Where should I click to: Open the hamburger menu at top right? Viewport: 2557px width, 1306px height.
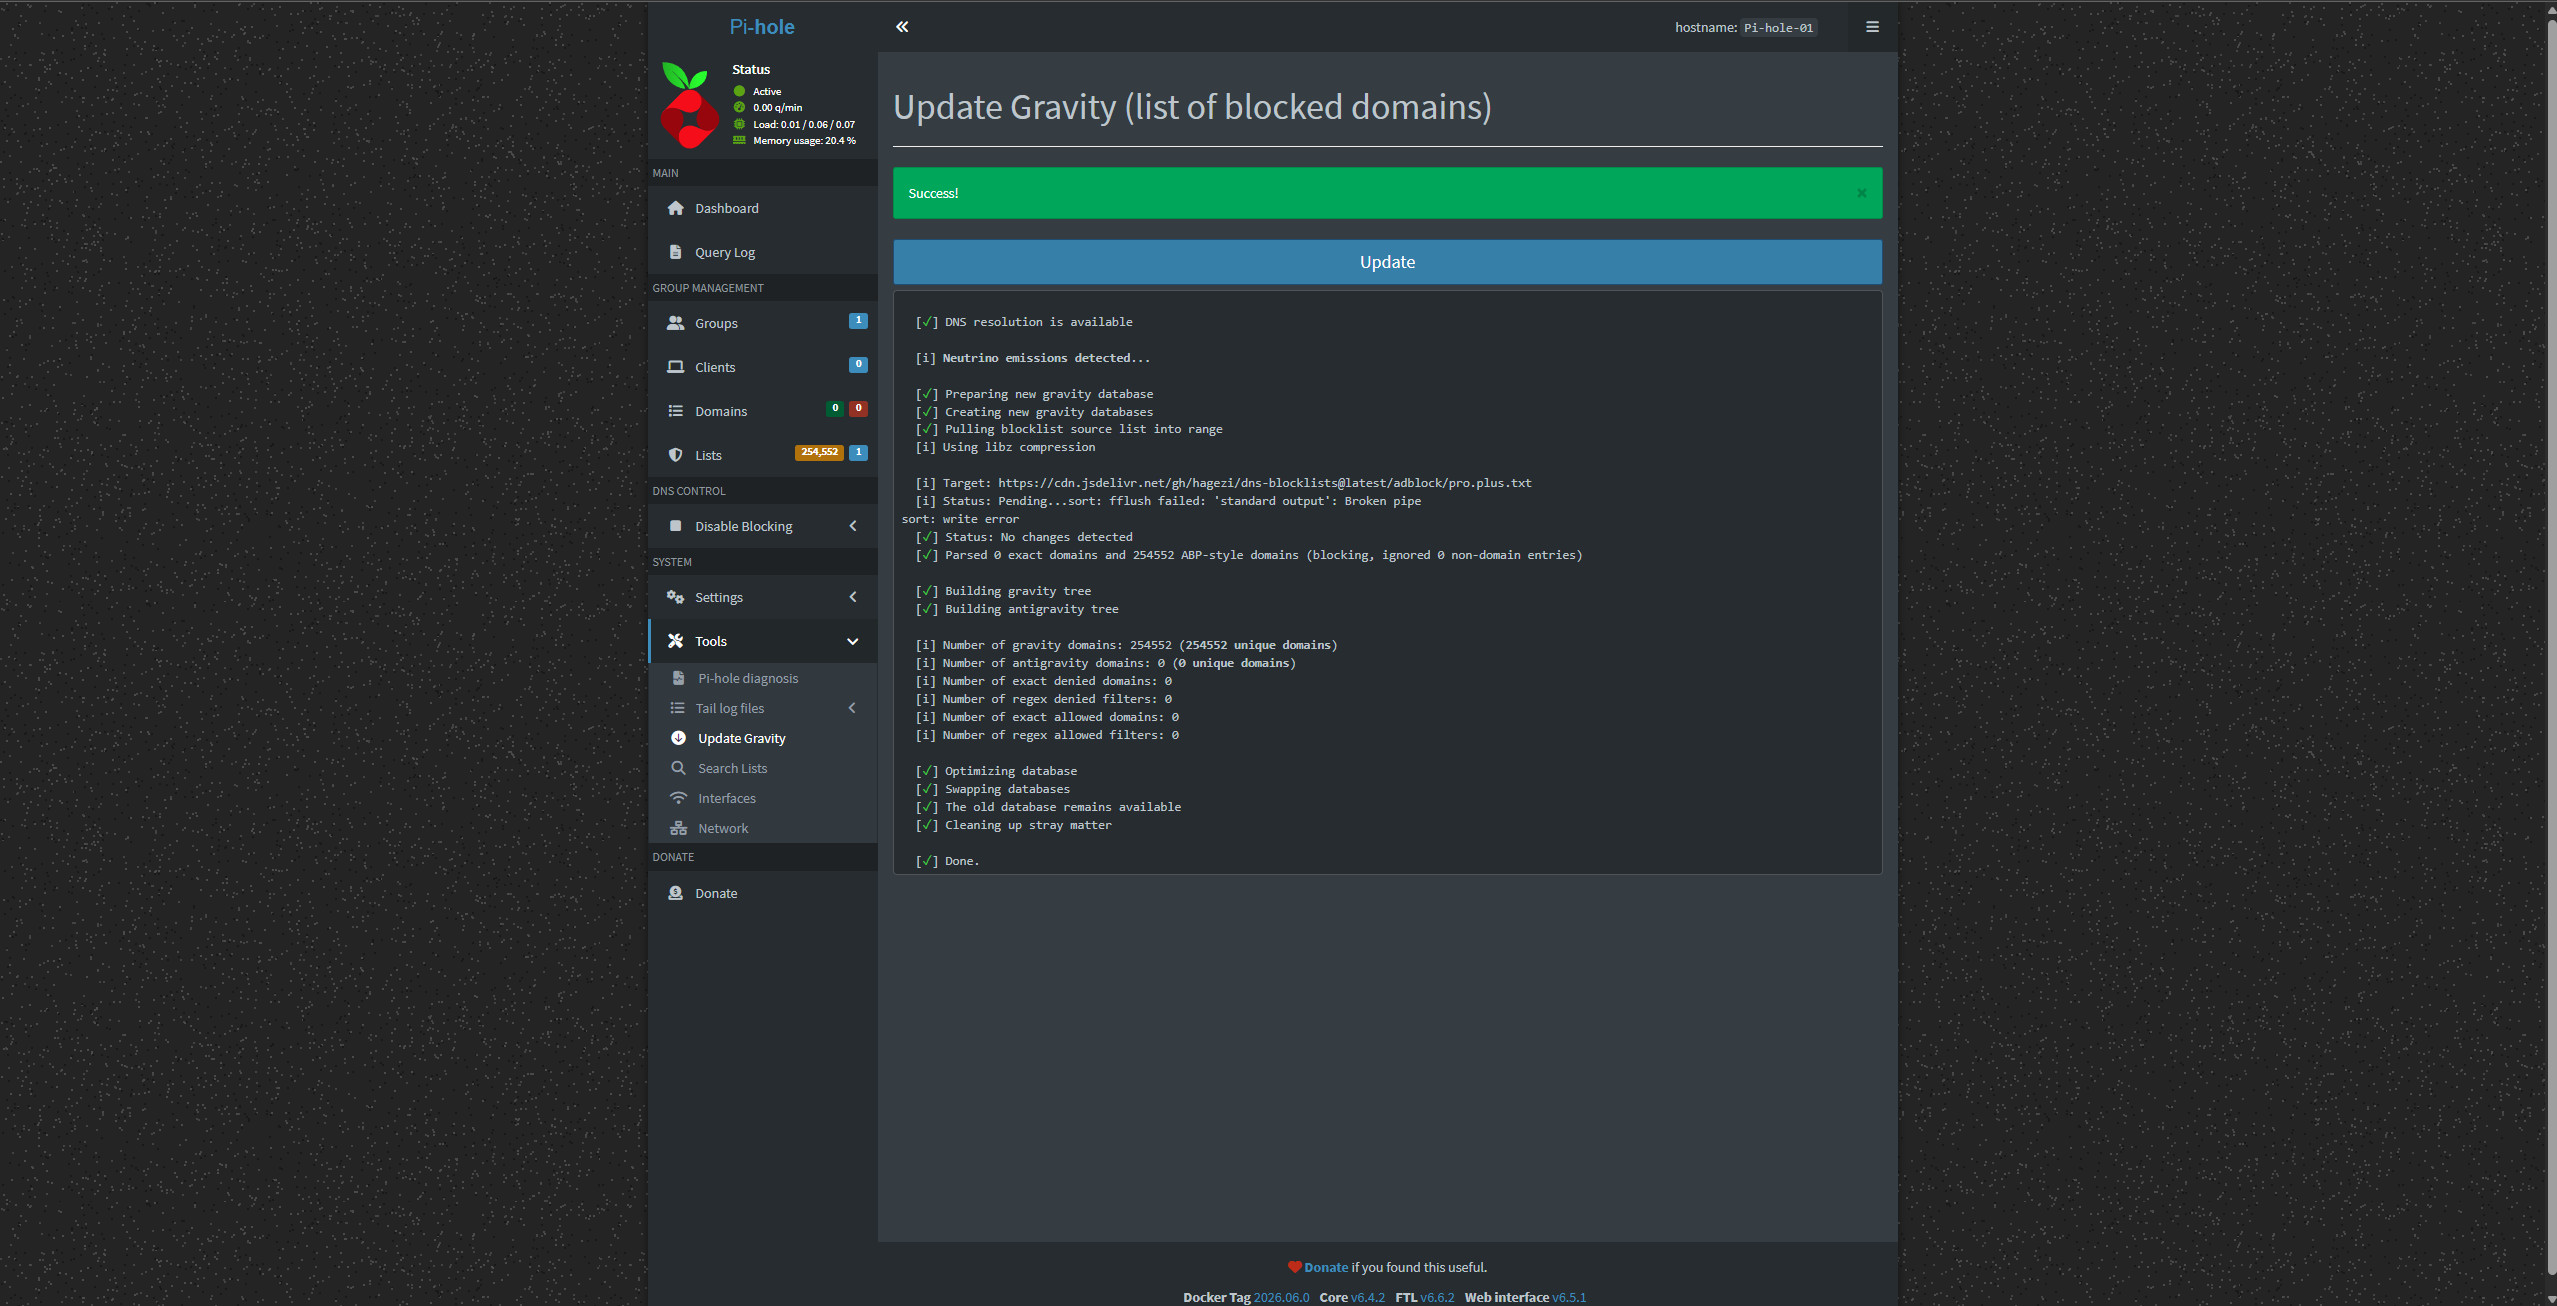click(1872, 27)
